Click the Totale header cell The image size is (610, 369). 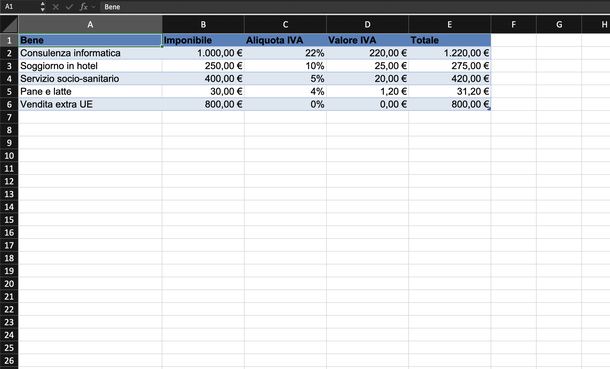coord(449,40)
